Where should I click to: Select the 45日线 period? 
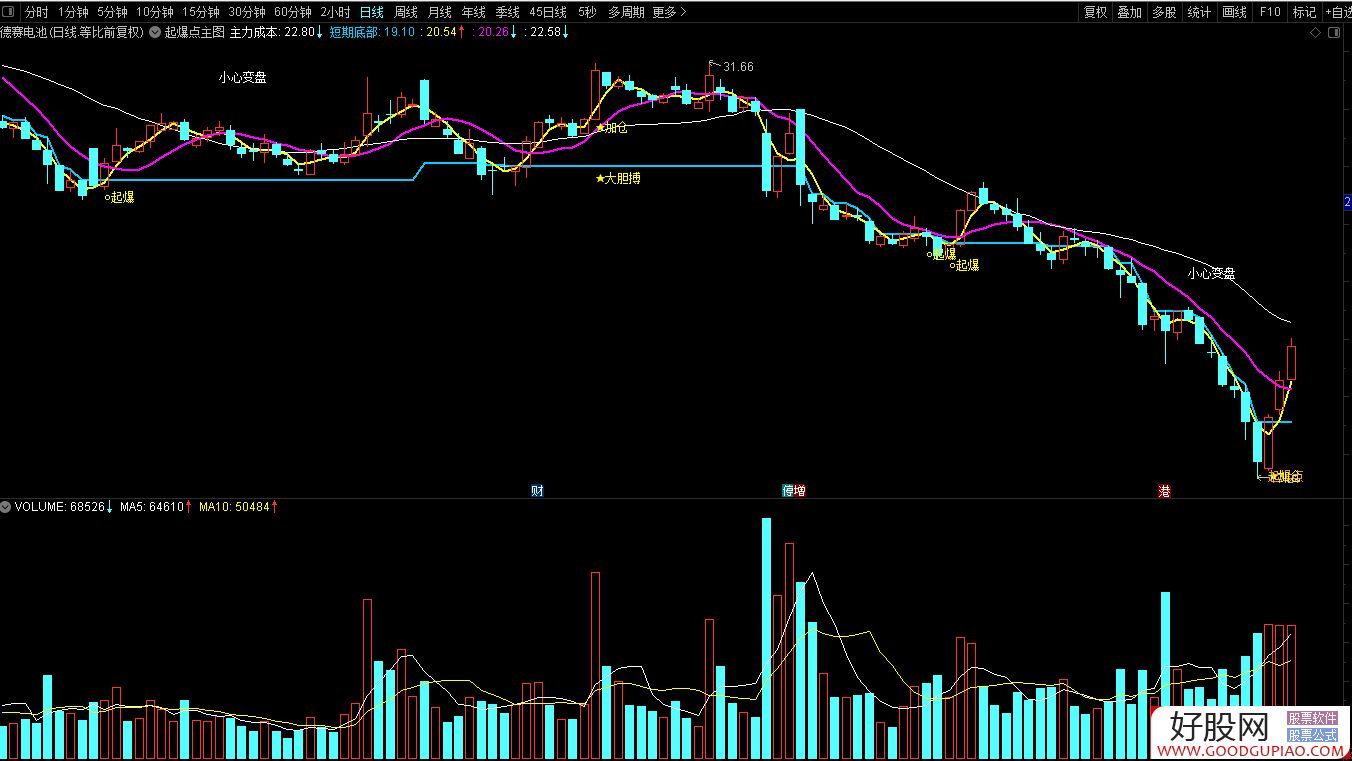[548, 12]
